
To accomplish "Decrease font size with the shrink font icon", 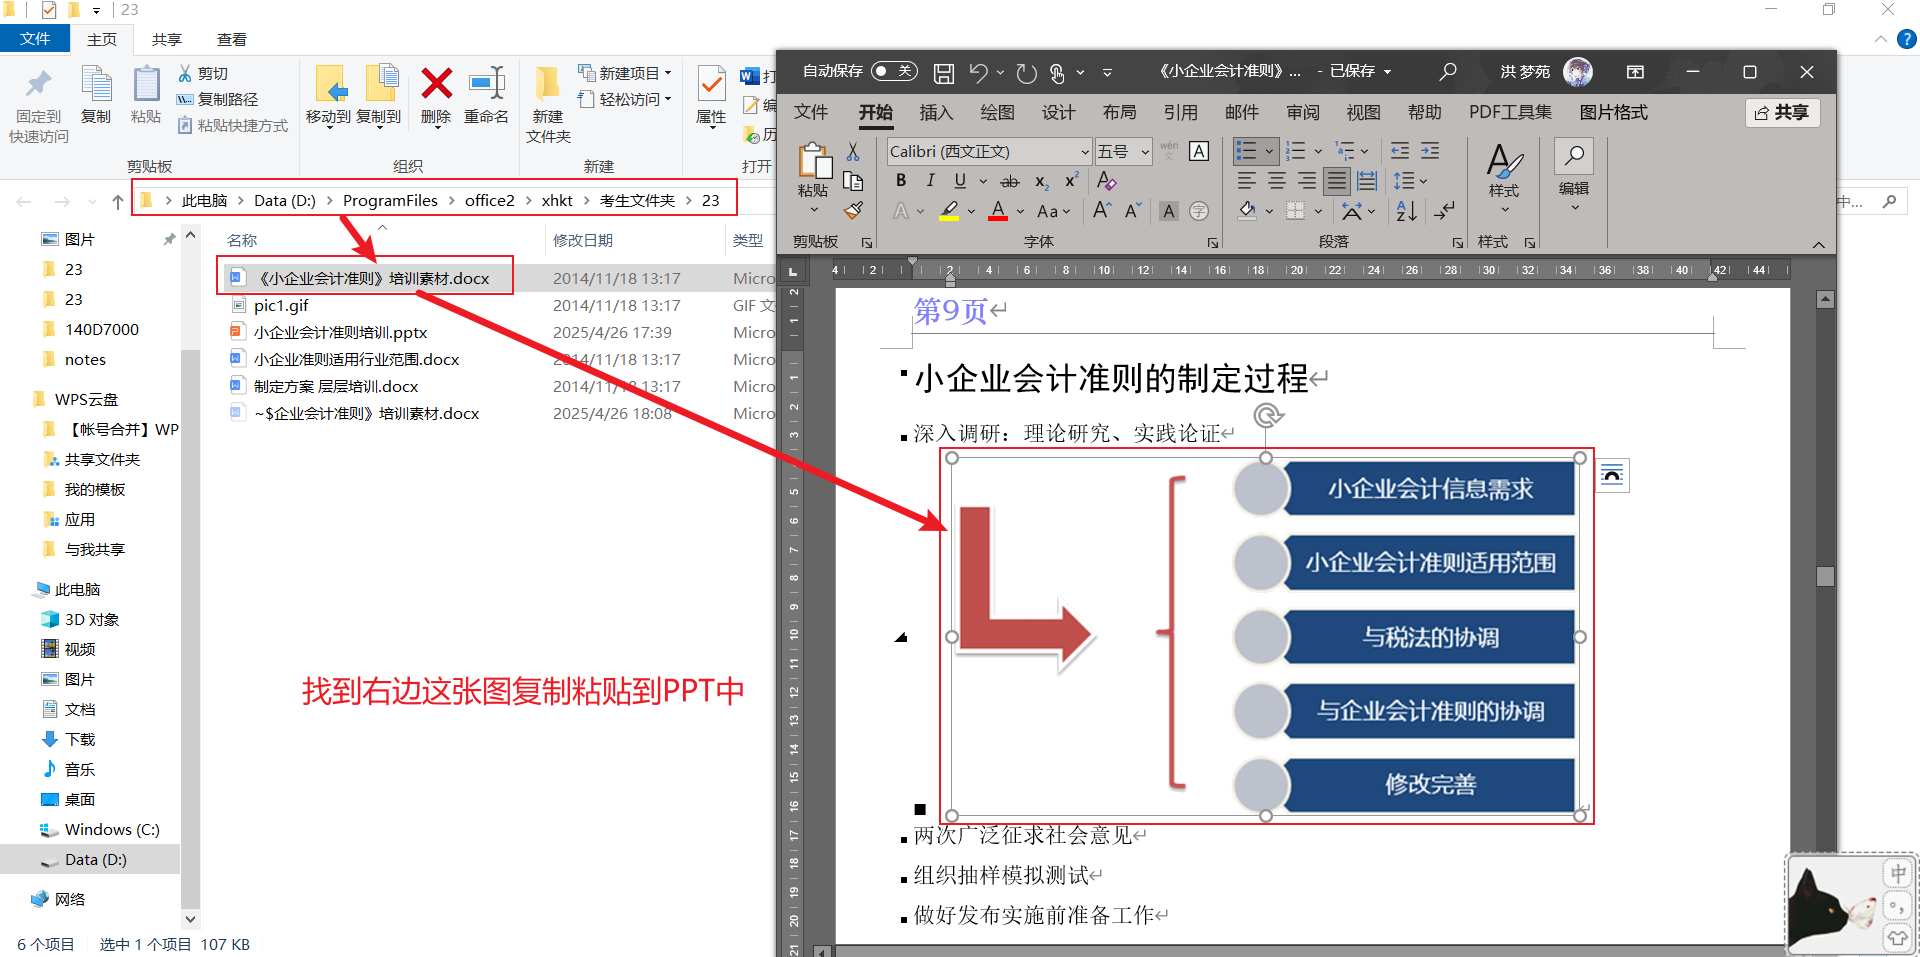I will pos(1133,210).
